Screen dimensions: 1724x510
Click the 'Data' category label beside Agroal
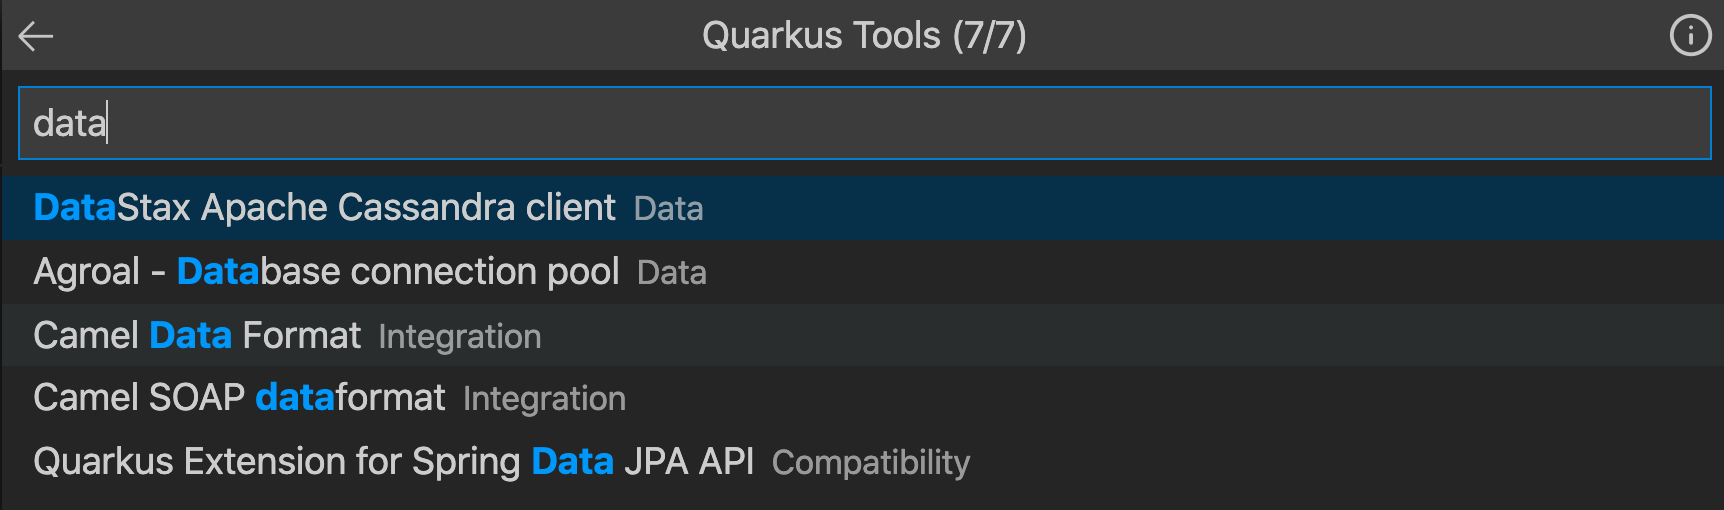[x=672, y=273]
